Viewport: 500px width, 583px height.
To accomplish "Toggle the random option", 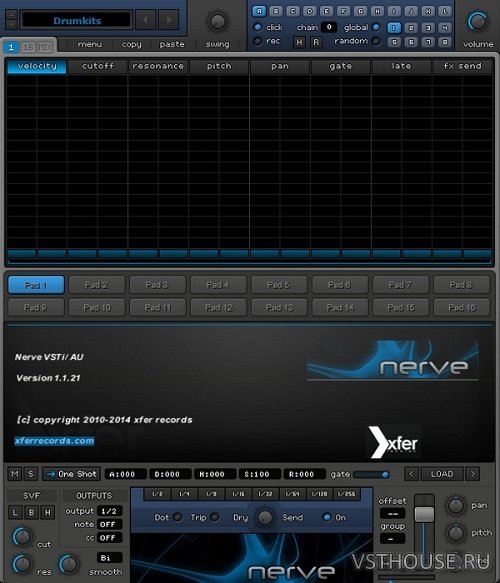I will 376,41.
